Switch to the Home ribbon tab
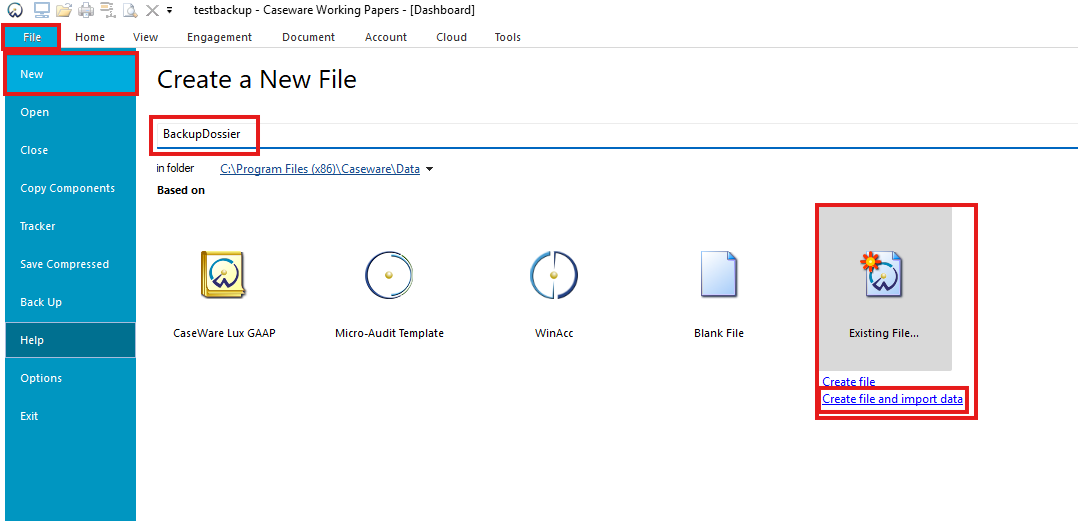This screenshot has width=1078, height=521. [x=90, y=37]
